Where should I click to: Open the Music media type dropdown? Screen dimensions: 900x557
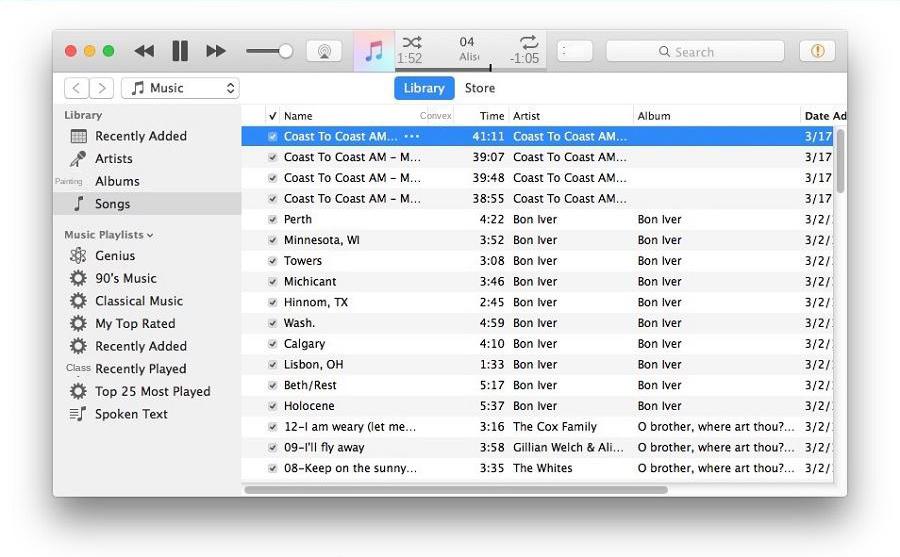click(x=180, y=88)
